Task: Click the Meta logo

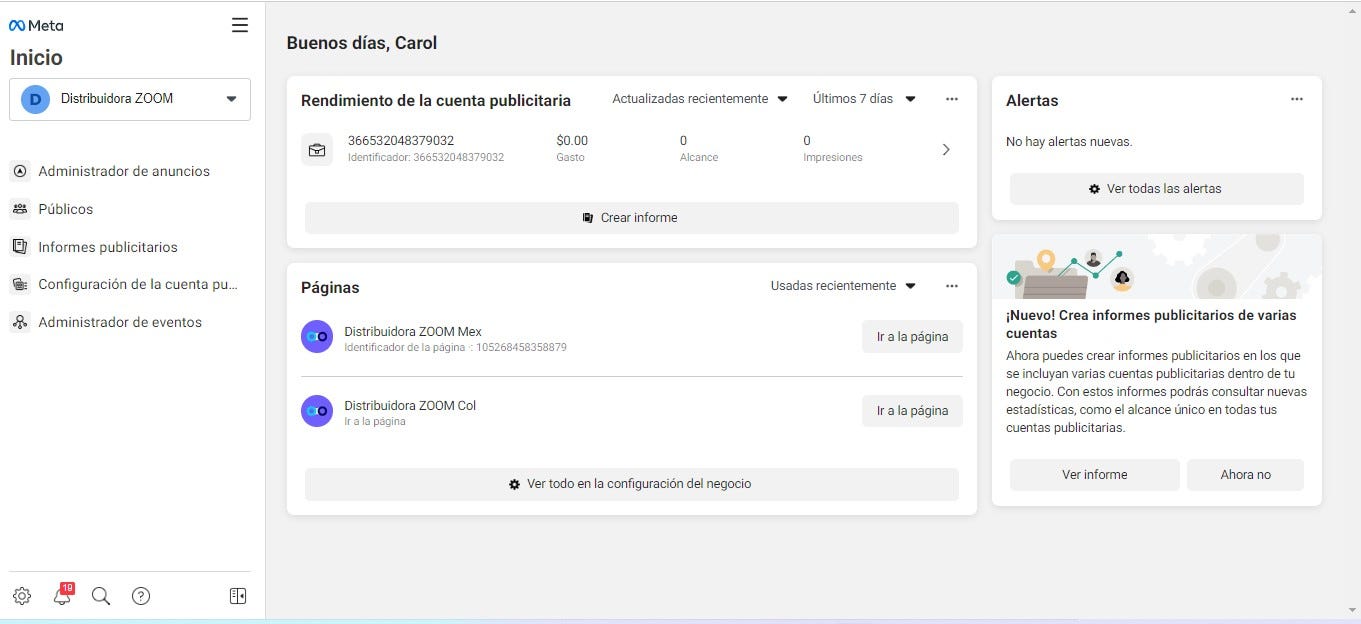Action: pyautogui.click(x=36, y=26)
